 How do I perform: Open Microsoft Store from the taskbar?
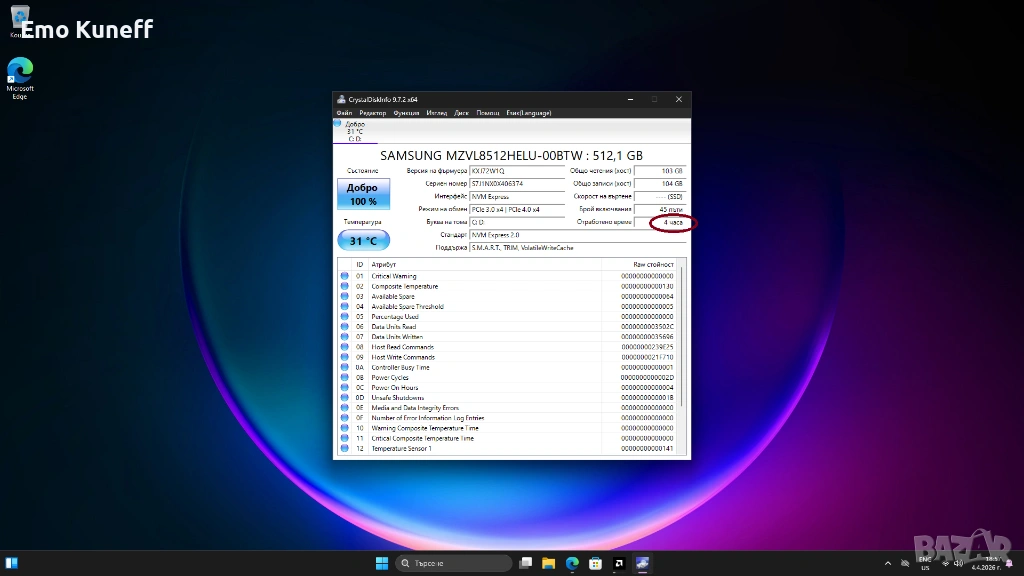pos(596,563)
